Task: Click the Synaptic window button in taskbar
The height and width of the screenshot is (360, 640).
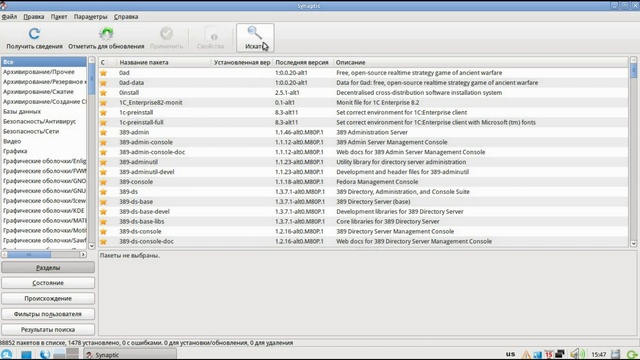Action: pos(130,354)
